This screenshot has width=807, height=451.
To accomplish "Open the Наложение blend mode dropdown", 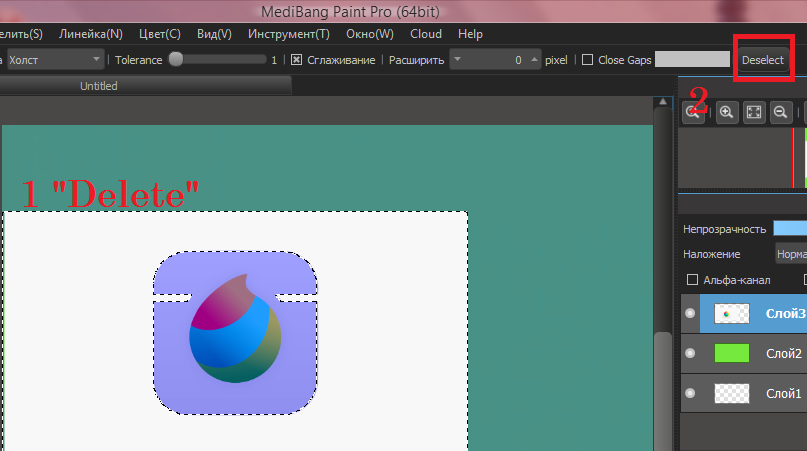I will pyautogui.click(x=792, y=254).
